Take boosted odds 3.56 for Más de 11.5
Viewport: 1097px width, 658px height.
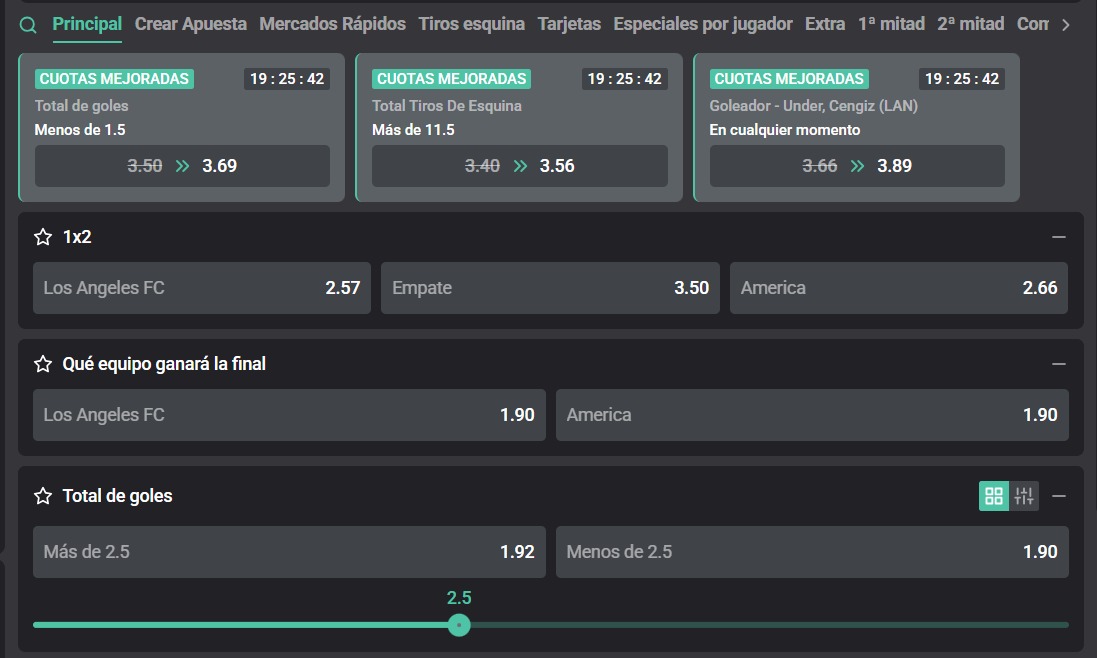point(520,166)
